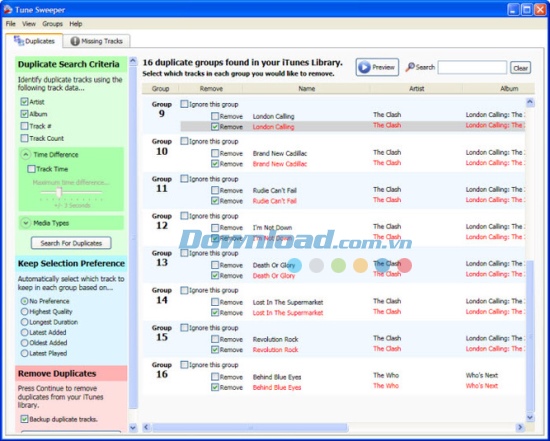Select the Latest Added option

pyautogui.click(x=24, y=332)
